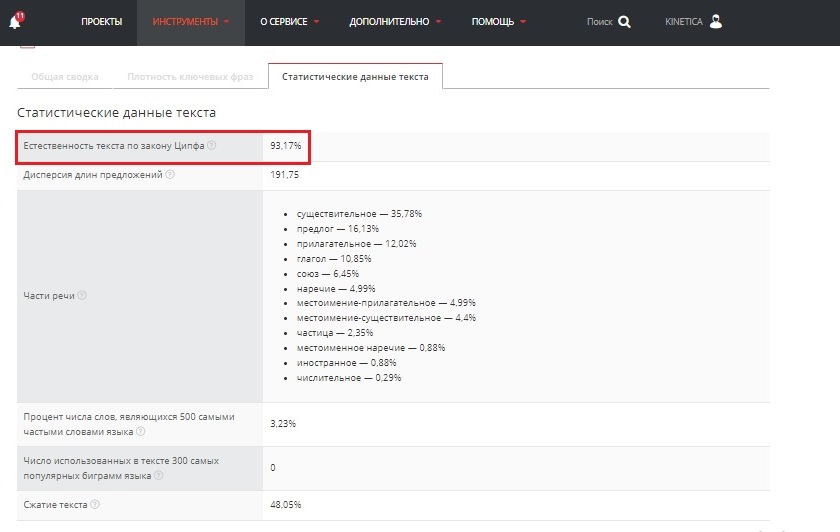The height and width of the screenshot is (532, 840).
Task: Click help icon for 500 самыми частыми словами
Action: point(140,432)
